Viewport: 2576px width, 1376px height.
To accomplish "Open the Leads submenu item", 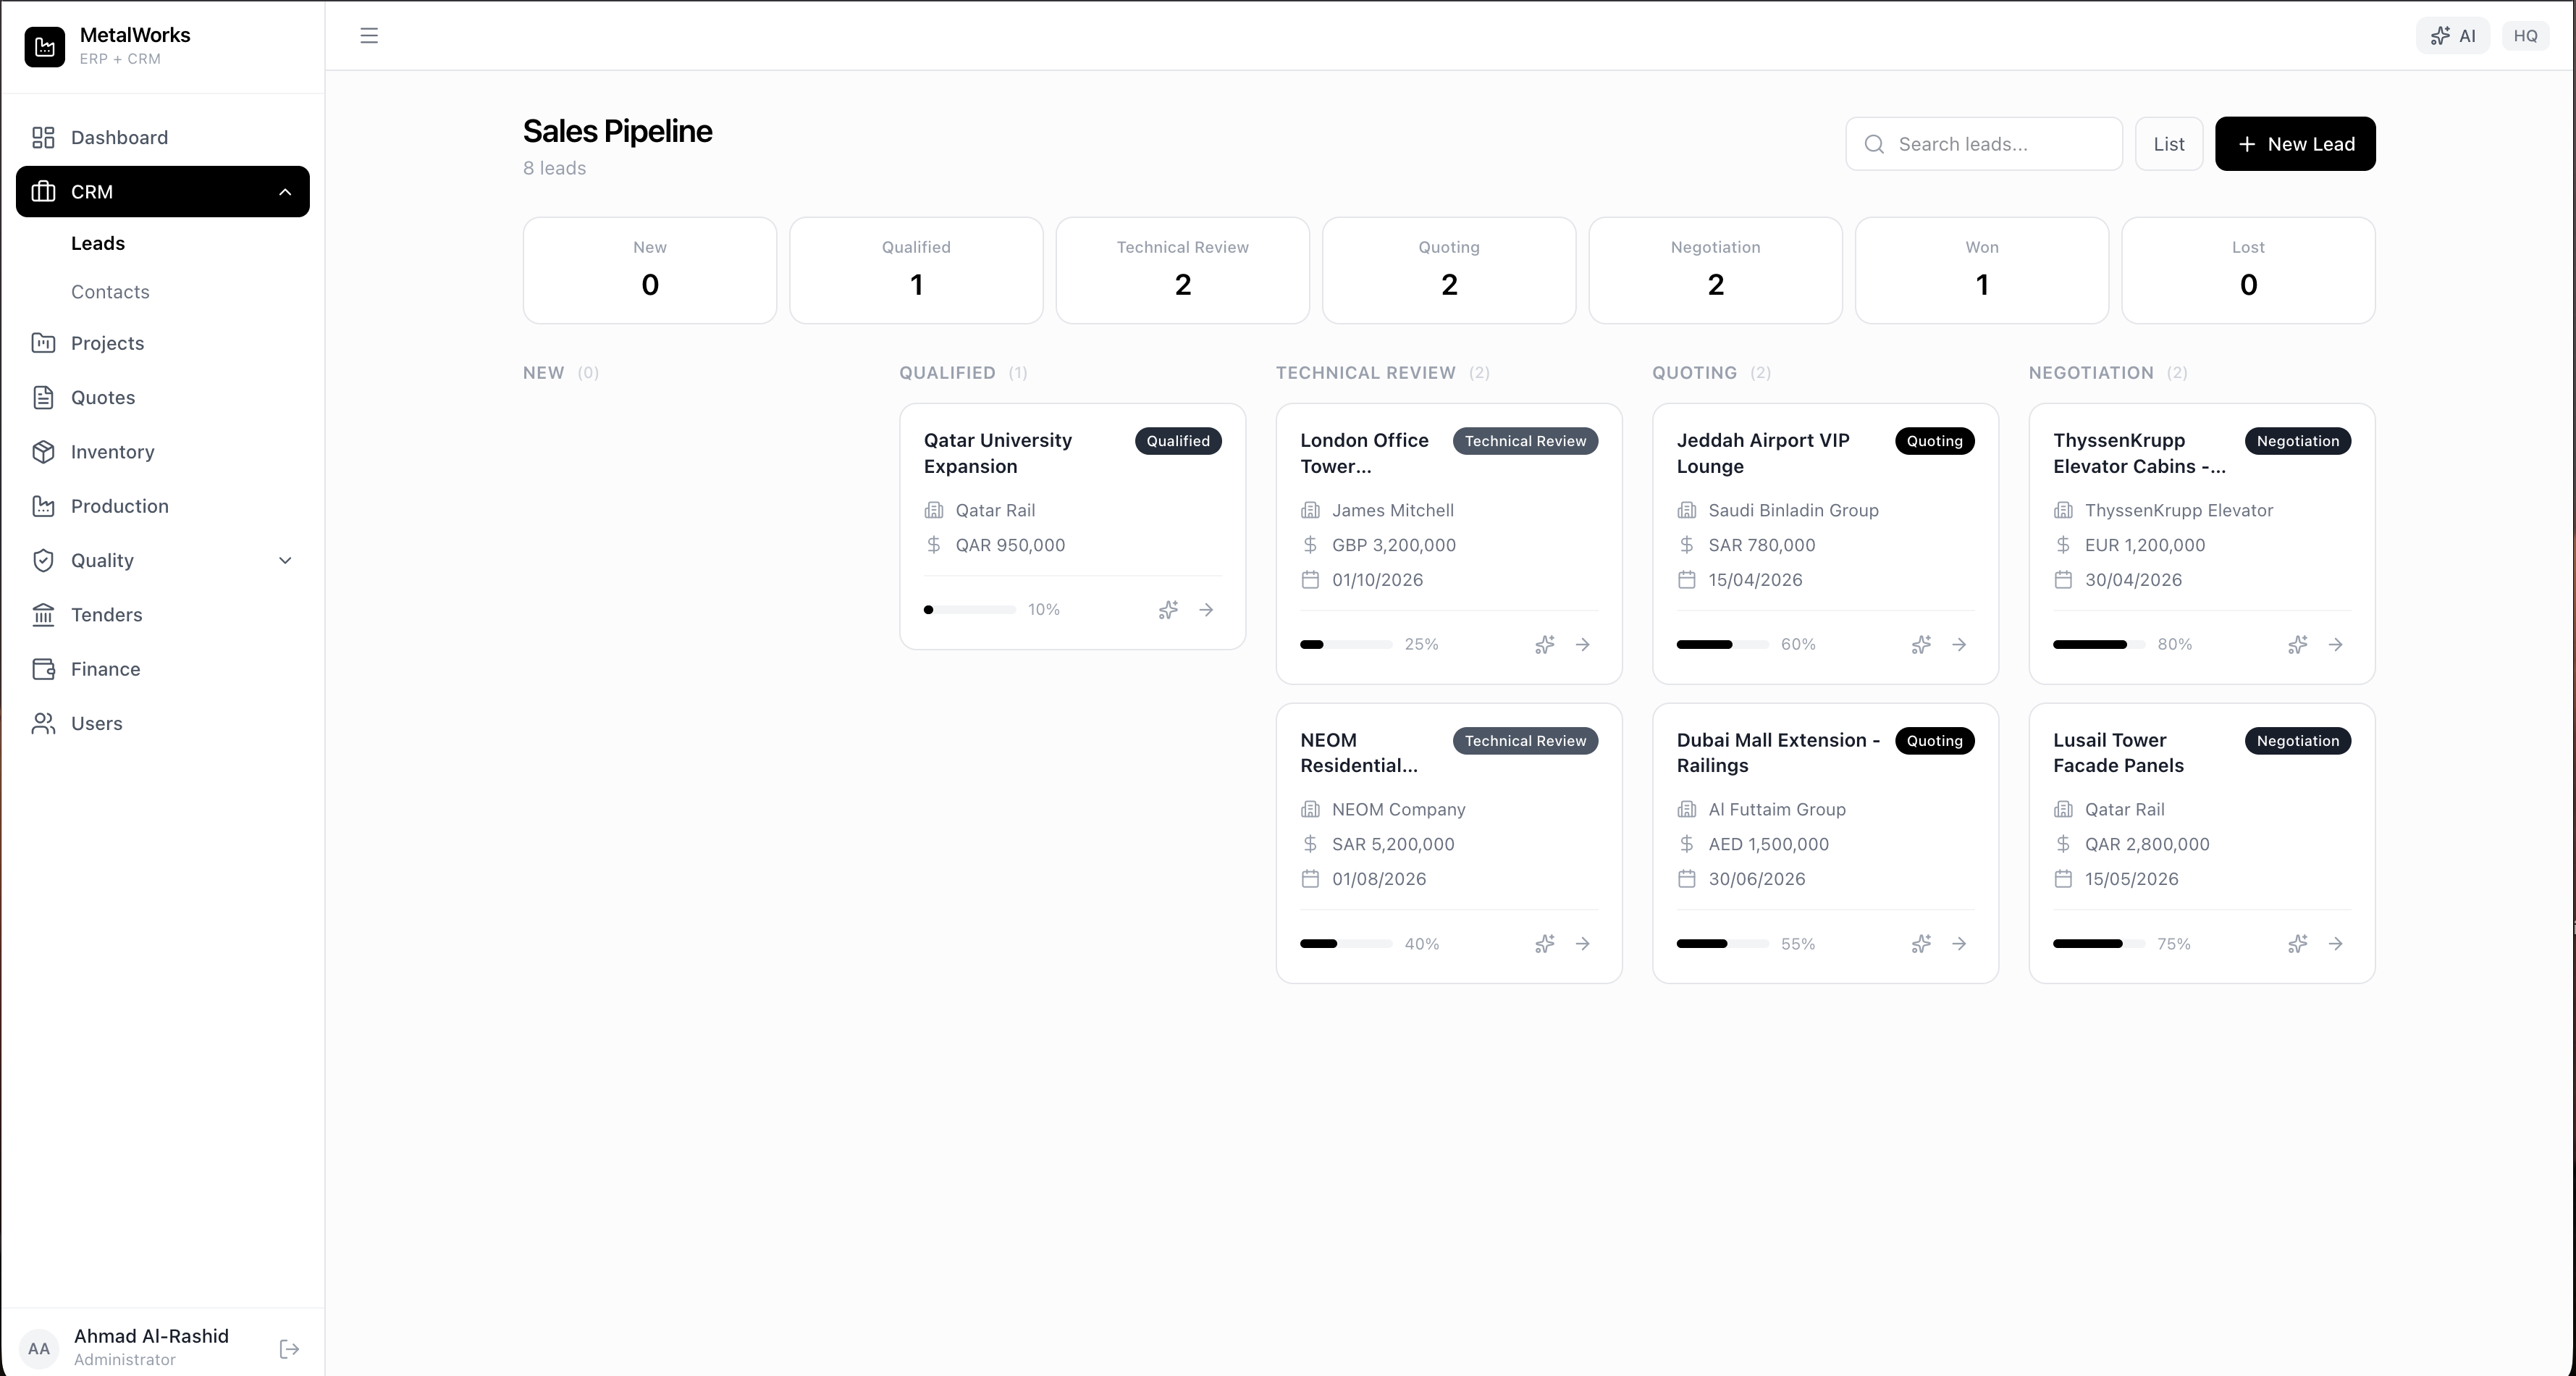I will [x=98, y=243].
